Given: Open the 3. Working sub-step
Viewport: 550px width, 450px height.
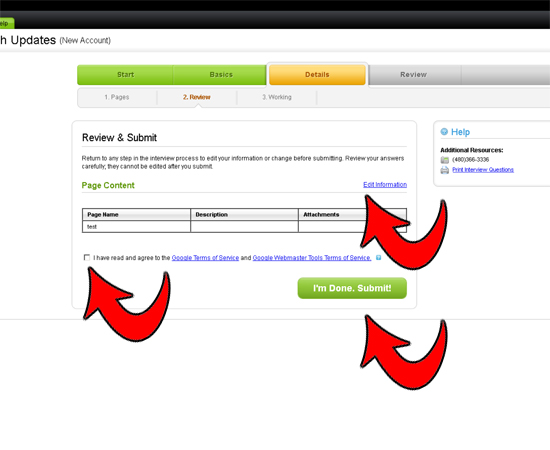Looking at the screenshot, I should tap(277, 97).
